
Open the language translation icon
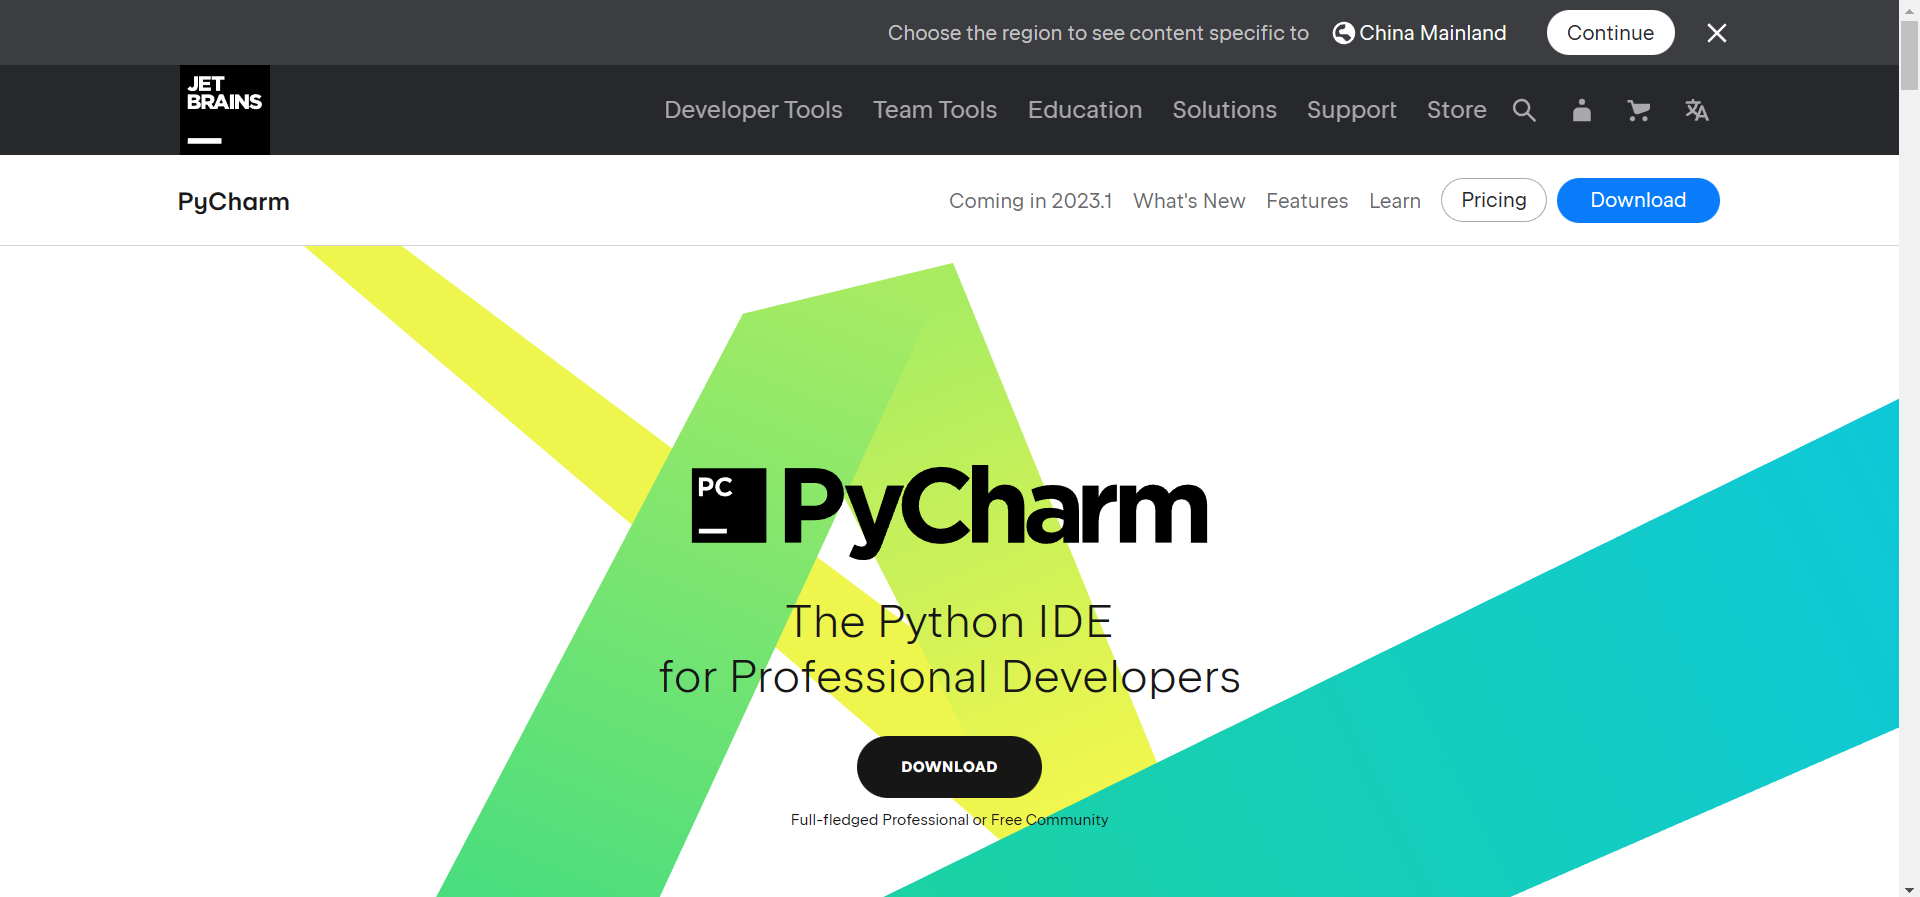[x=1696, y=110]
